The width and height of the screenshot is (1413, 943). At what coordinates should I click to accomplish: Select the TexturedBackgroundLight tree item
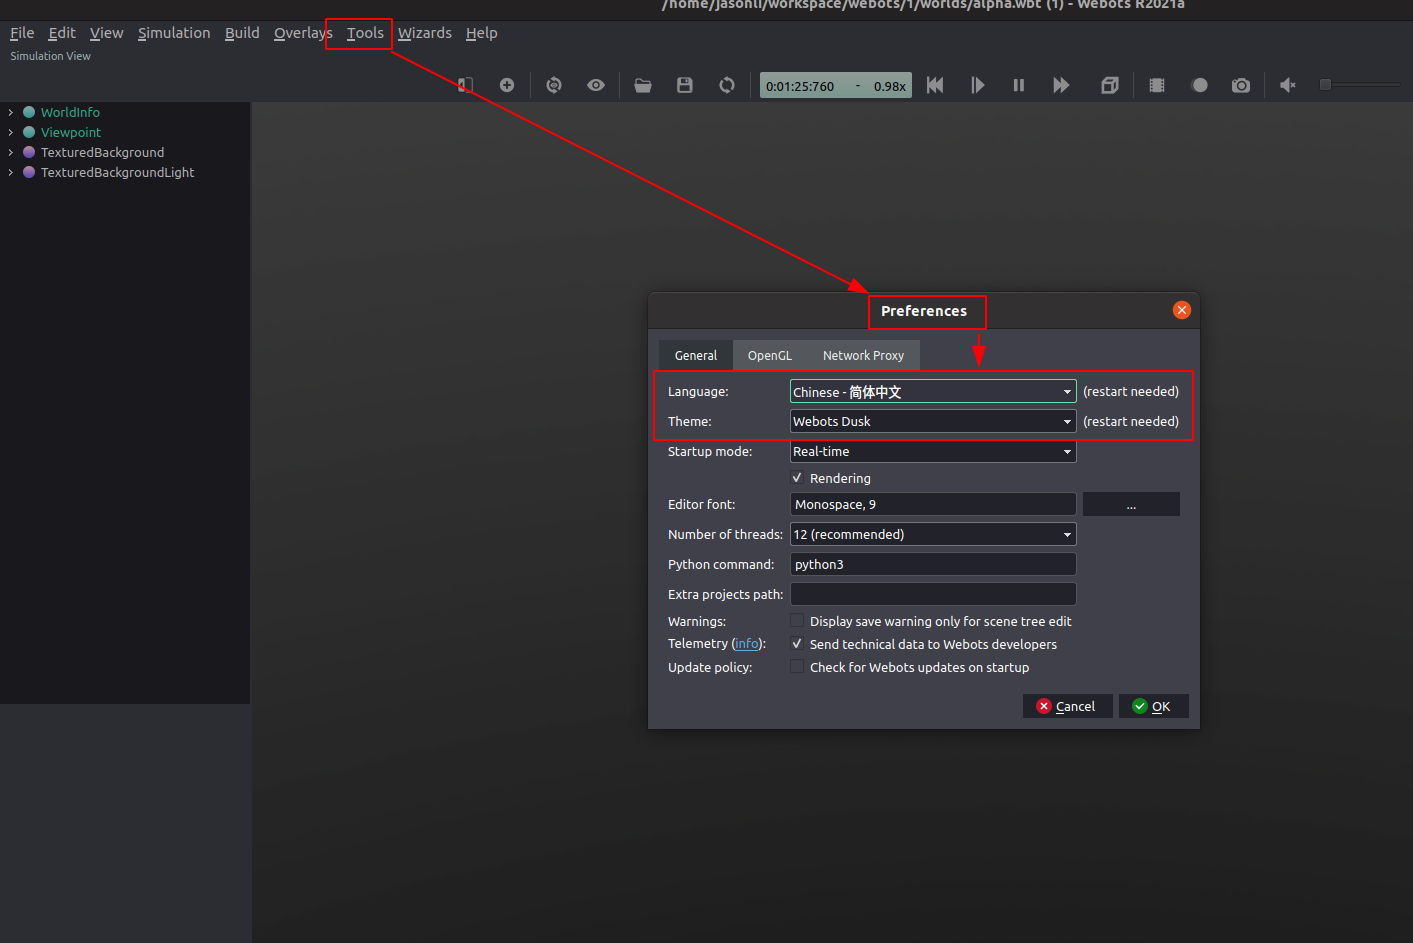click(117, 173)
